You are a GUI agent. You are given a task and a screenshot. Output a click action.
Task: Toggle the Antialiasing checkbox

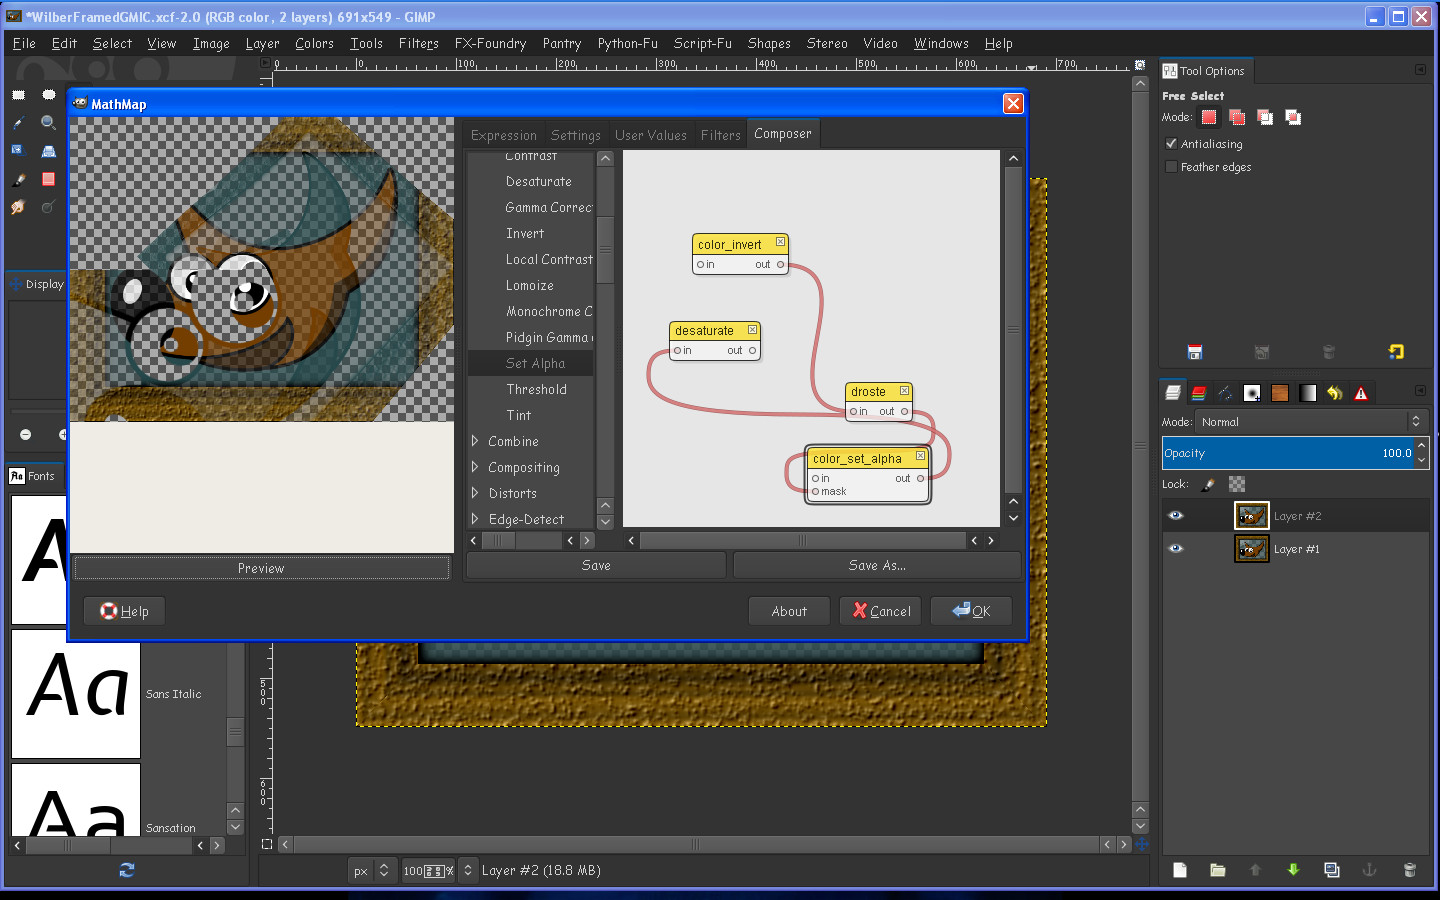pyautogui.click(x=1171, y=144)
